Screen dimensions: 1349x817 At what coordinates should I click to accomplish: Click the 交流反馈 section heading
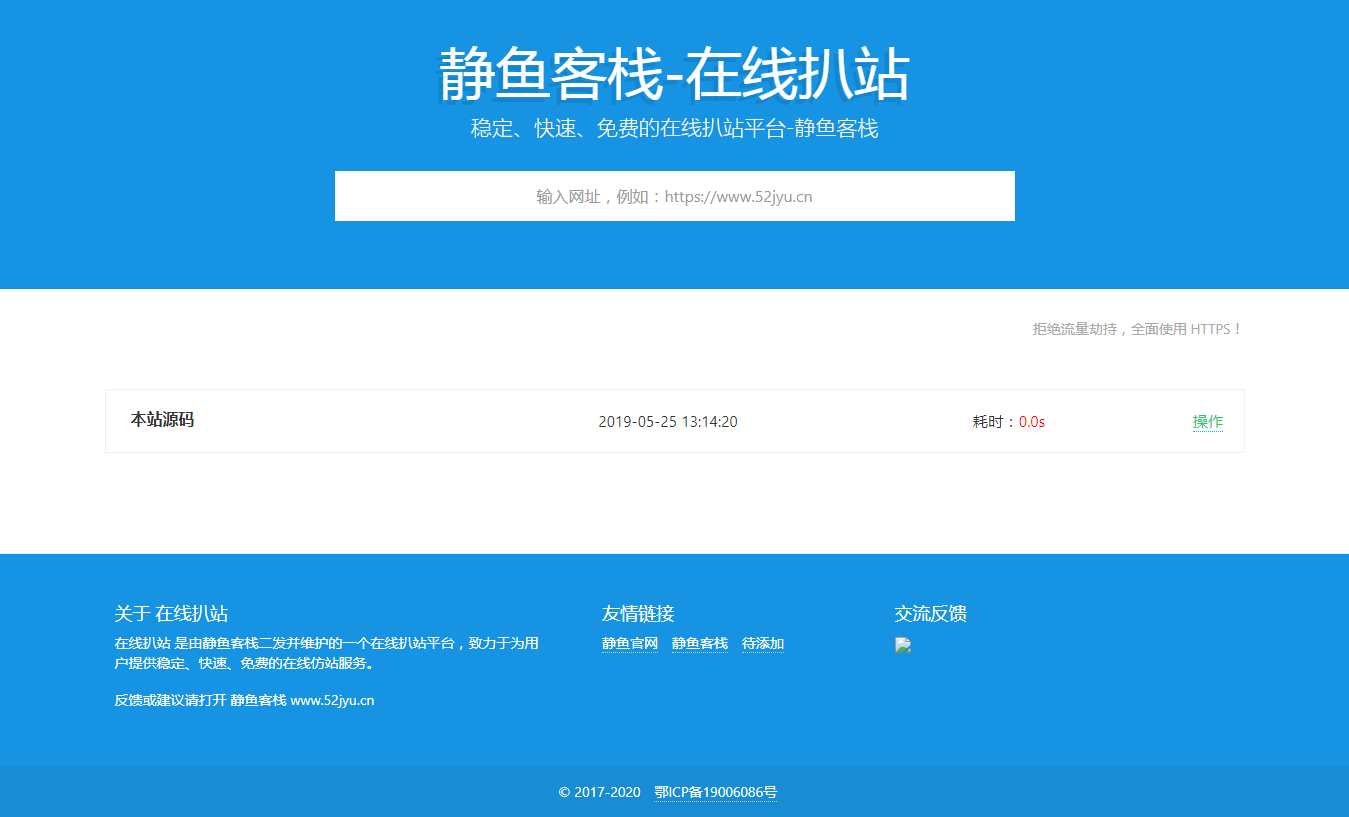[932, 613]
